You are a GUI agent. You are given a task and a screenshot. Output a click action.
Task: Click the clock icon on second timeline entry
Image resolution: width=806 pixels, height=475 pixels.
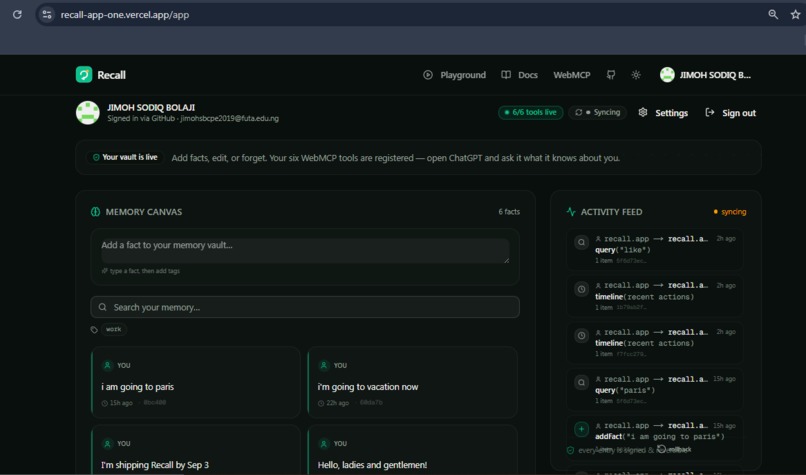[x=581, y=336]
